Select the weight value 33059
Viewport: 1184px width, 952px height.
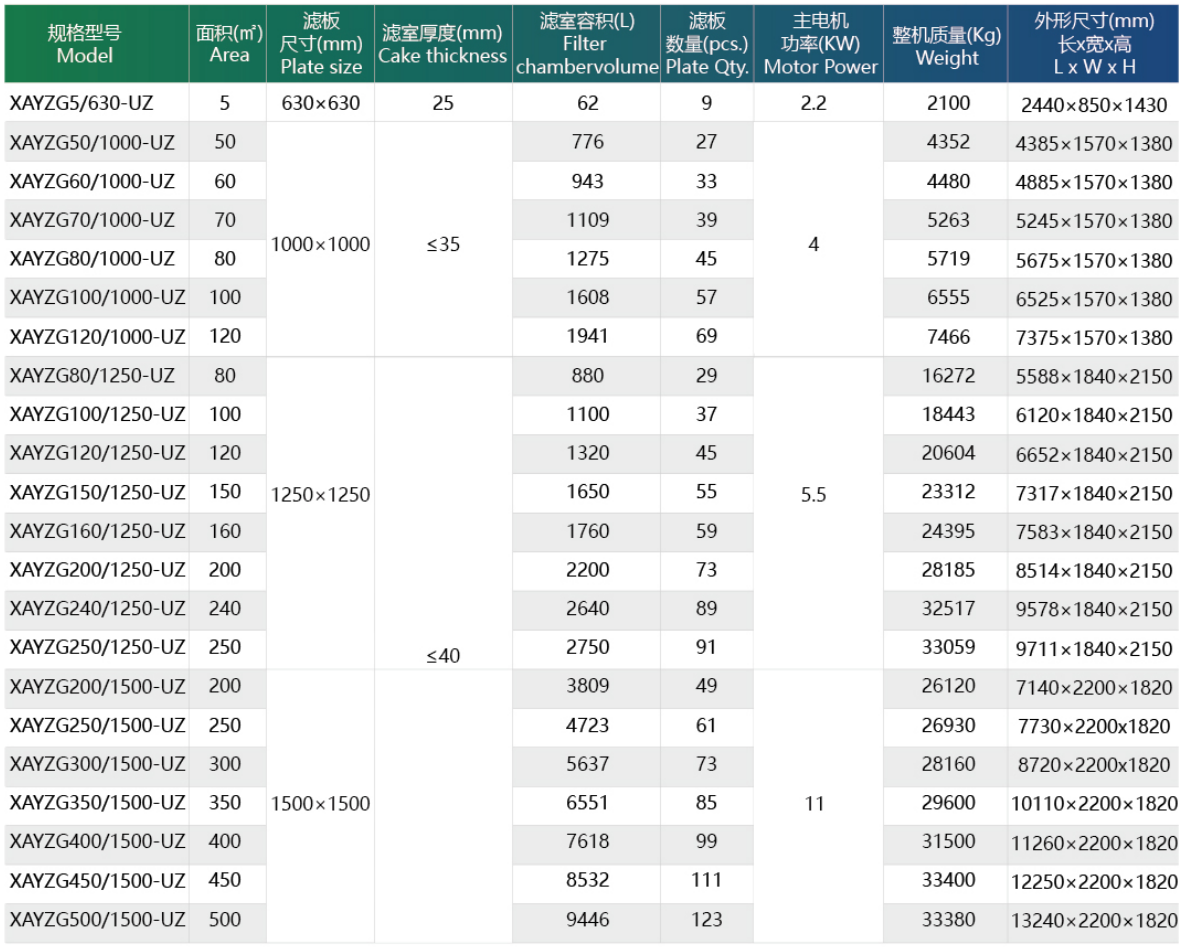tap(948, 647)
